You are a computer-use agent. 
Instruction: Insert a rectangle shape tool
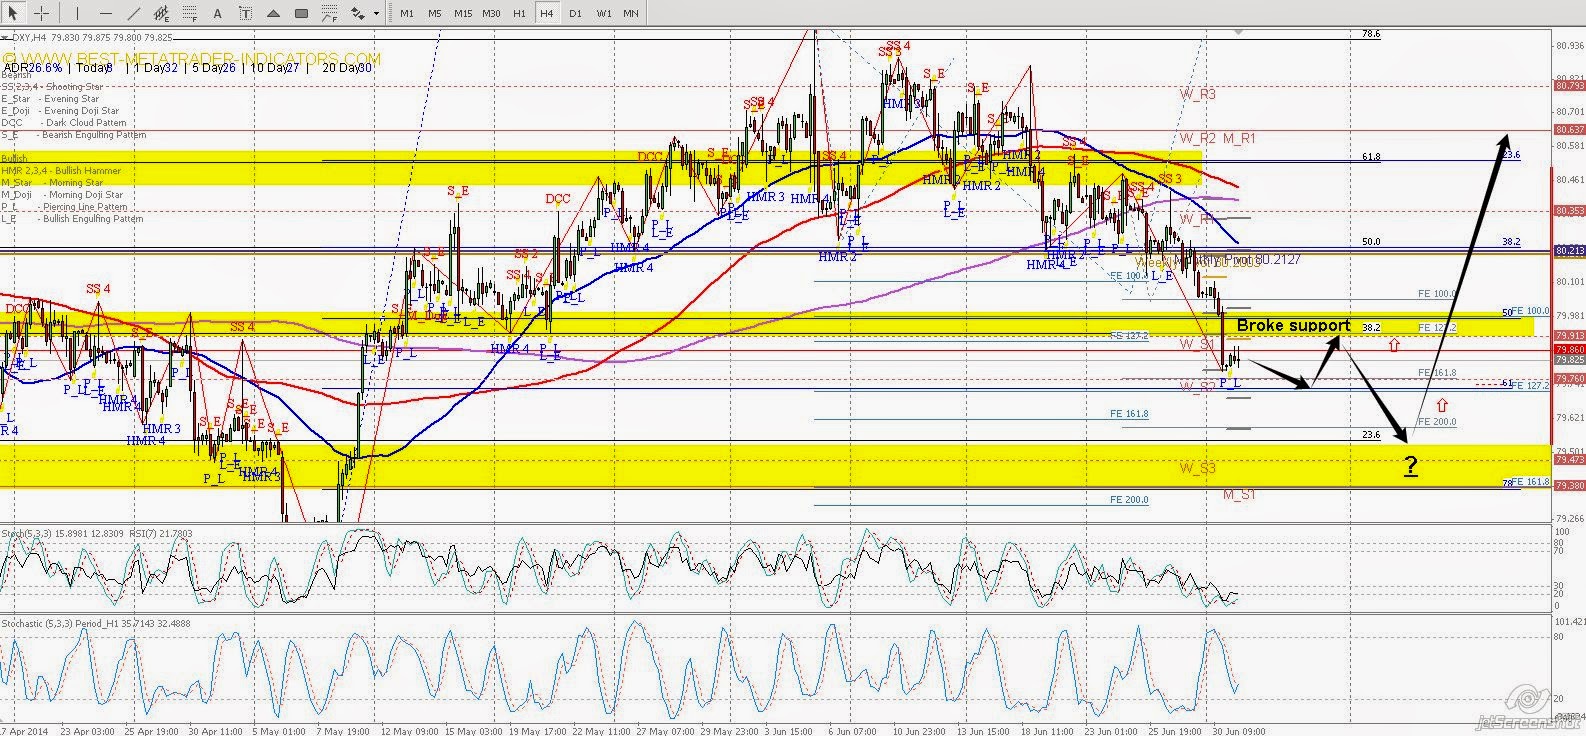click(x=301, y=13)
